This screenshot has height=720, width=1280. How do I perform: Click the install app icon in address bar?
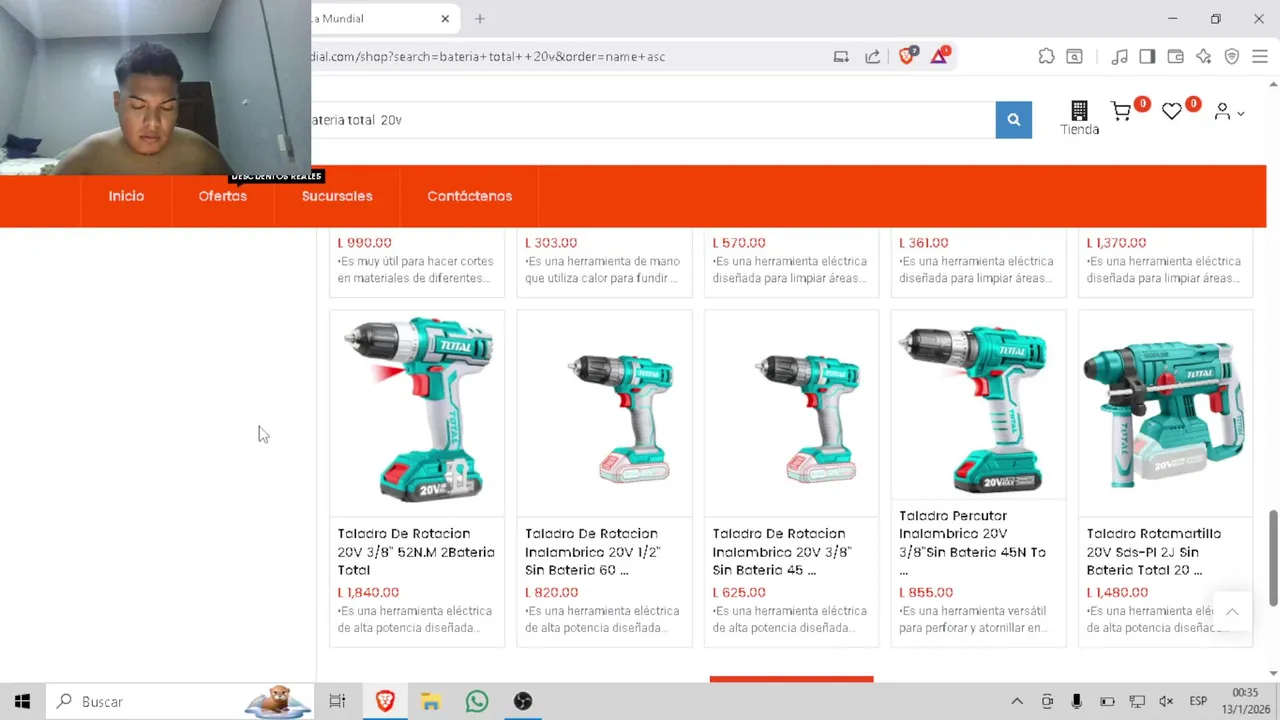coord(841,57)
